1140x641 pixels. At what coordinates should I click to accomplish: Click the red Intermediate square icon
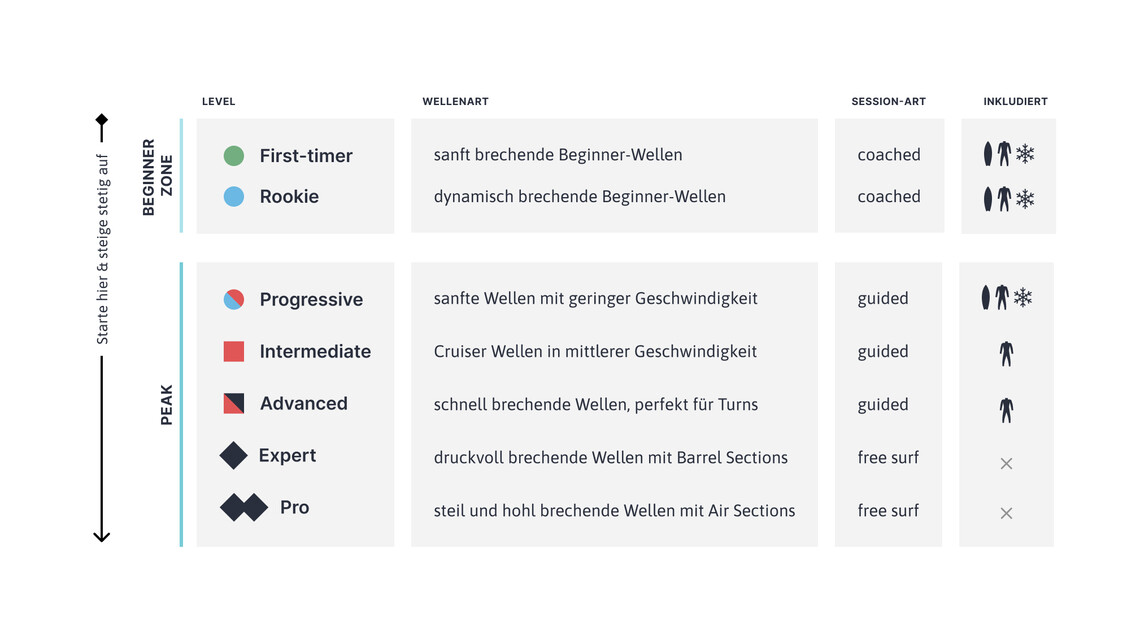234,351
